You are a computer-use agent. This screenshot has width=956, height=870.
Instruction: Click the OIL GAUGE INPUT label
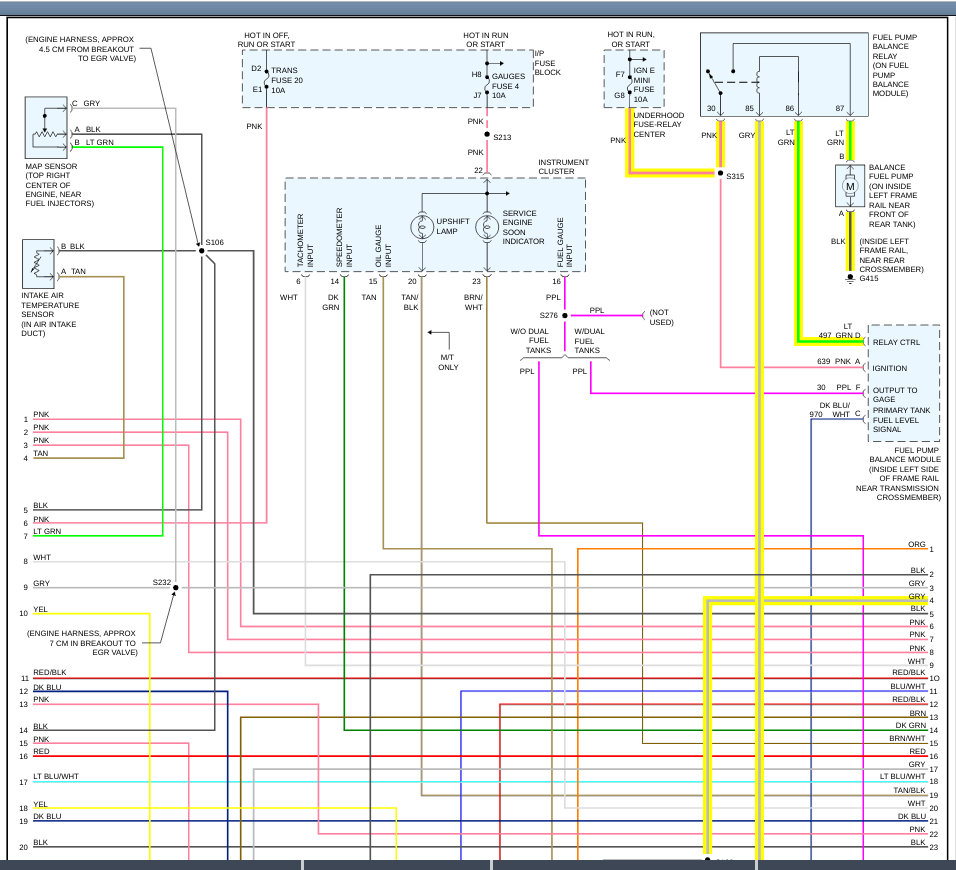383,246
